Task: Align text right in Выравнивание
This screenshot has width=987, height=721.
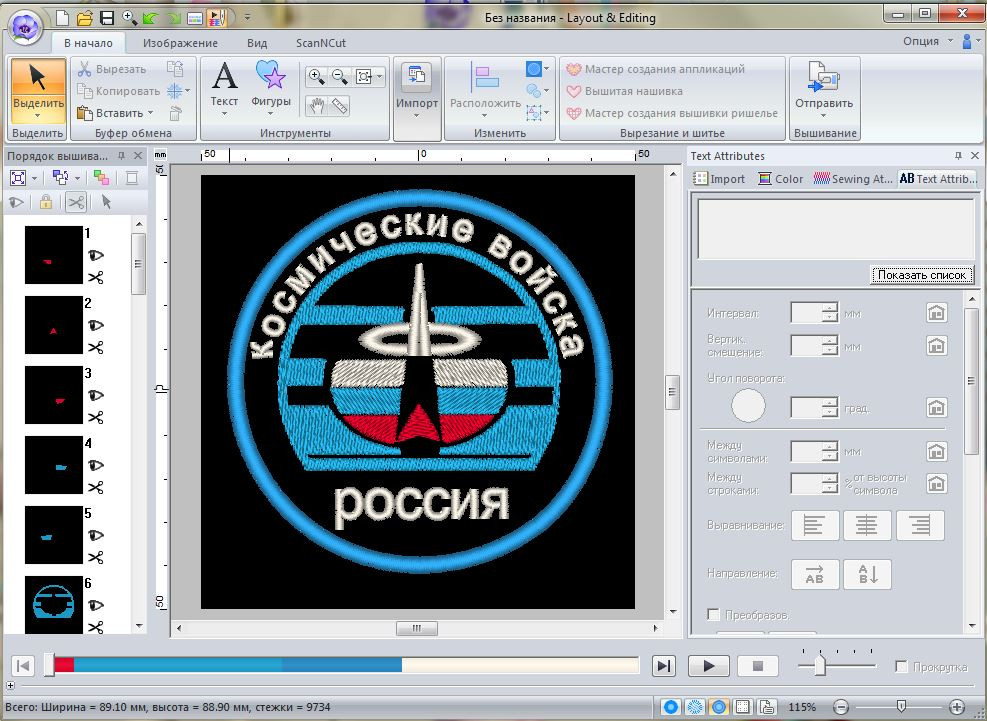Action: [920, 525]
